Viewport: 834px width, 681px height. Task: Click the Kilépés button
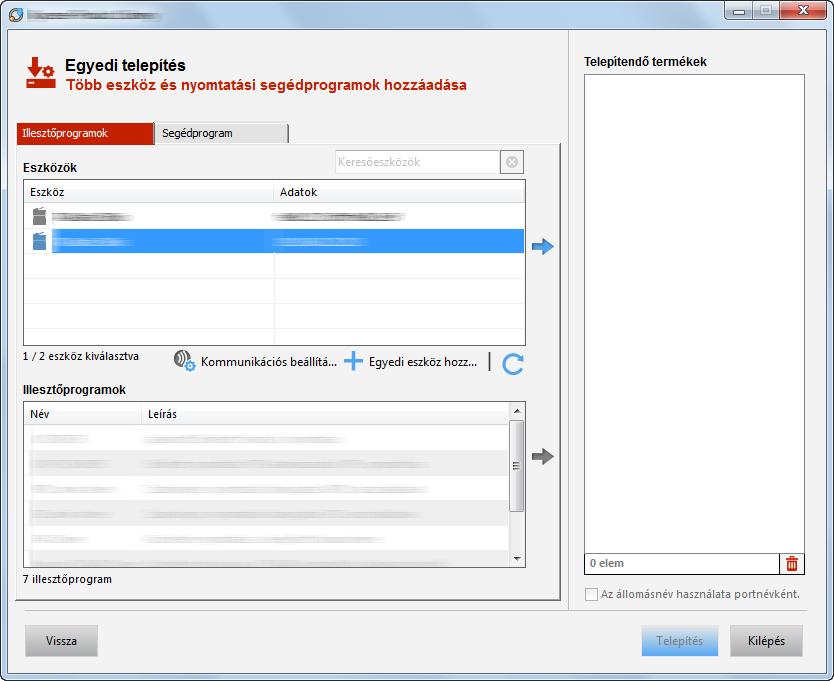[766, 641]
